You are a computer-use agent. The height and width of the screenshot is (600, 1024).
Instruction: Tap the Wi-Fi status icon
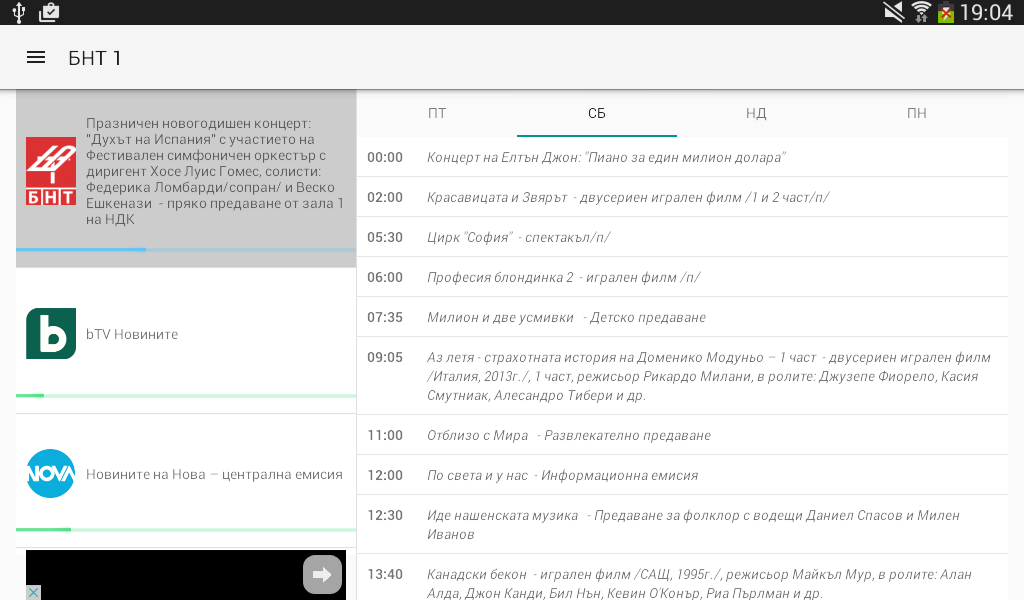(x=921, y=12)
